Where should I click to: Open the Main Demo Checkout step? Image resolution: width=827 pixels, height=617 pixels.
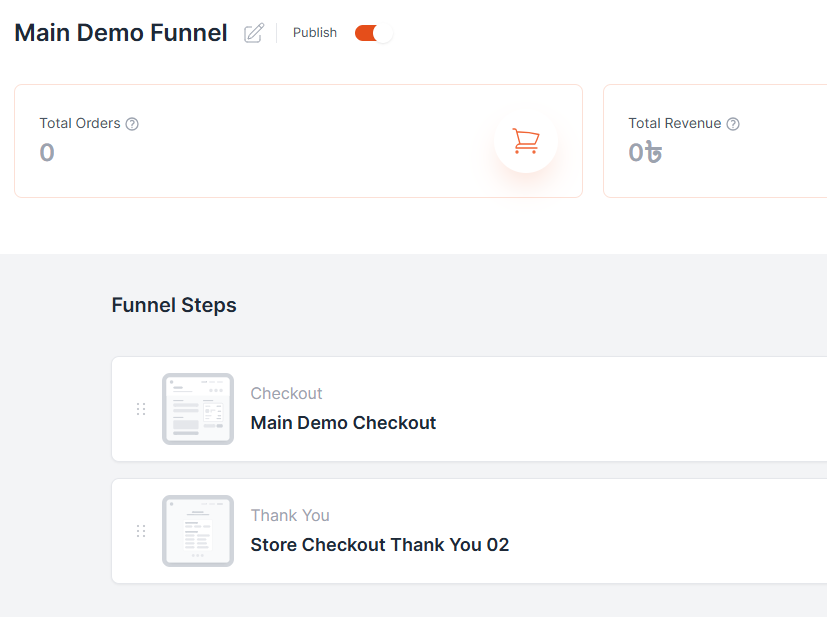343,423
